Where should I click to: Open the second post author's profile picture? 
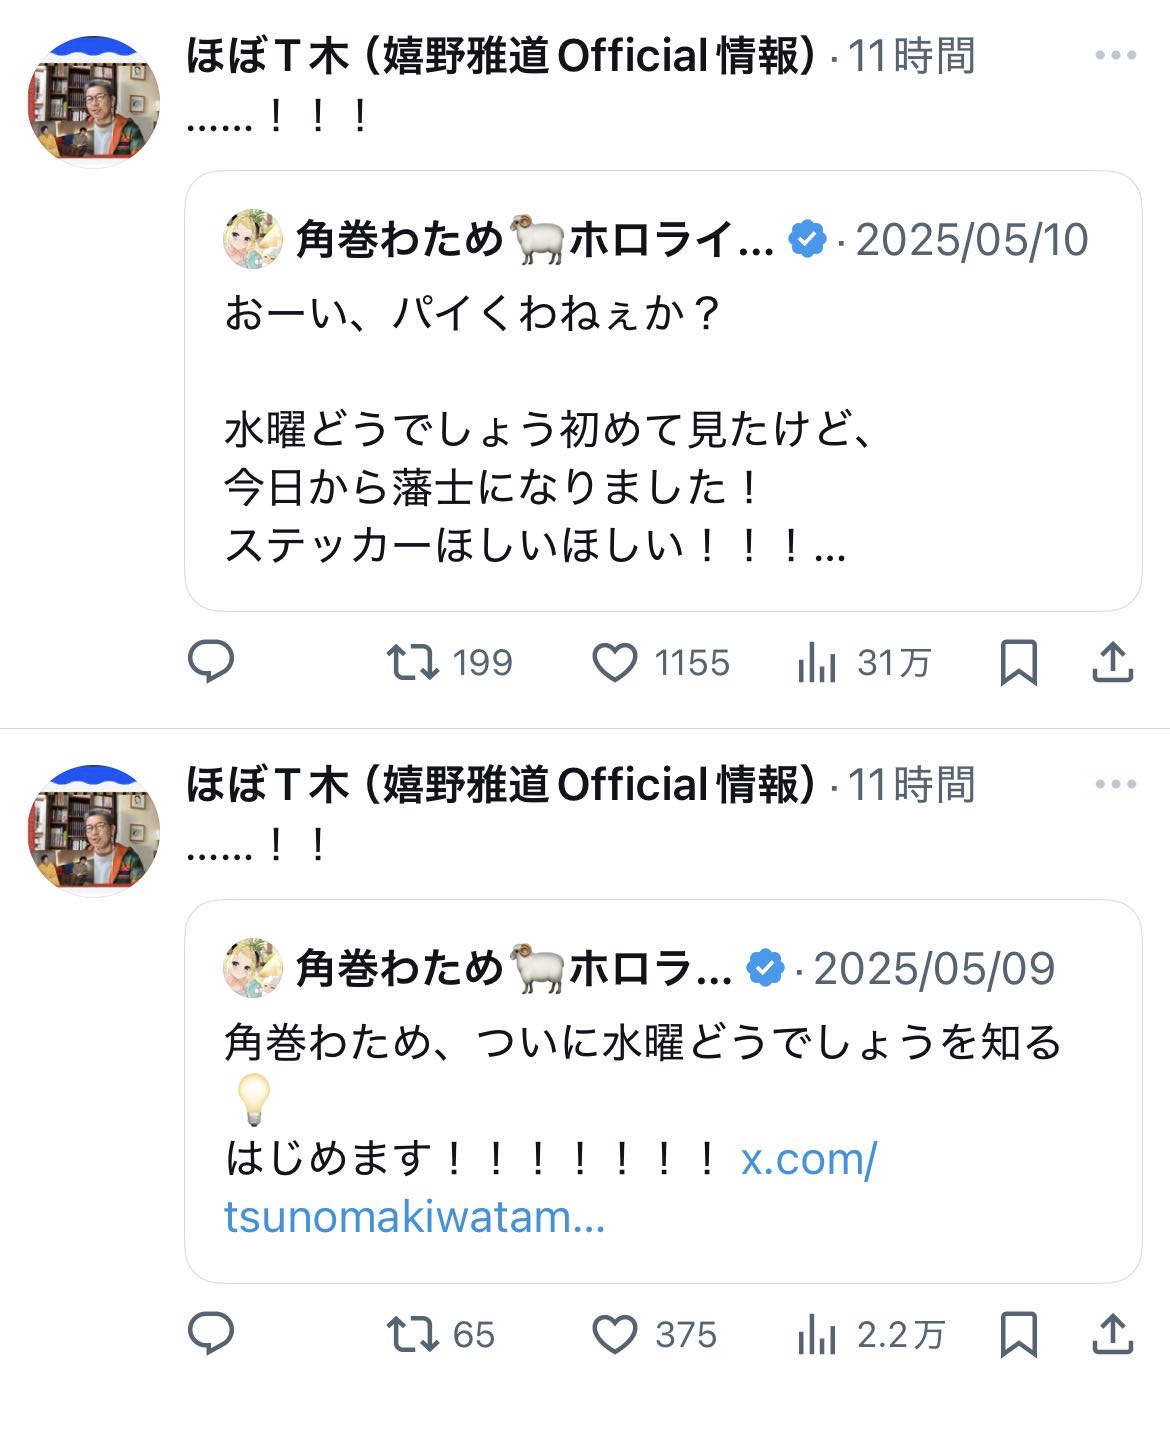(93, 830)
